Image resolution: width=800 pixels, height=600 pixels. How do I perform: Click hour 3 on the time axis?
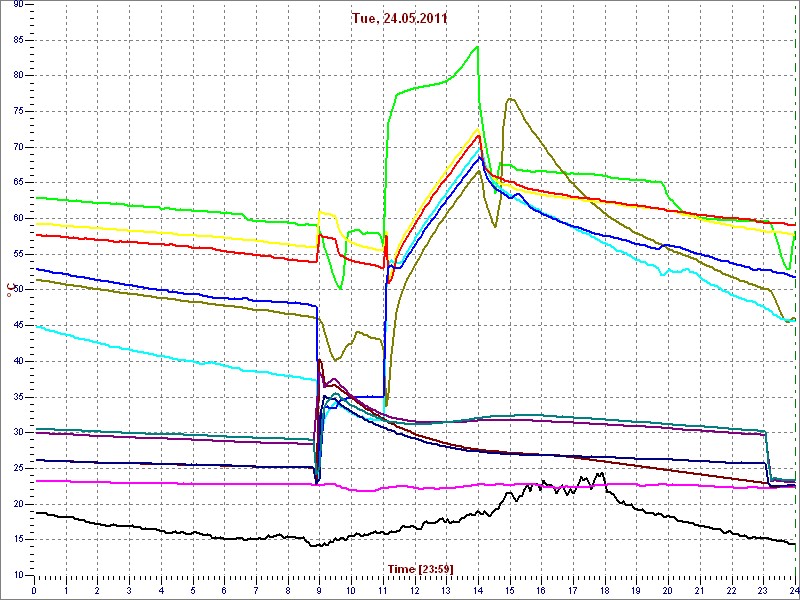tap(129, 590)
